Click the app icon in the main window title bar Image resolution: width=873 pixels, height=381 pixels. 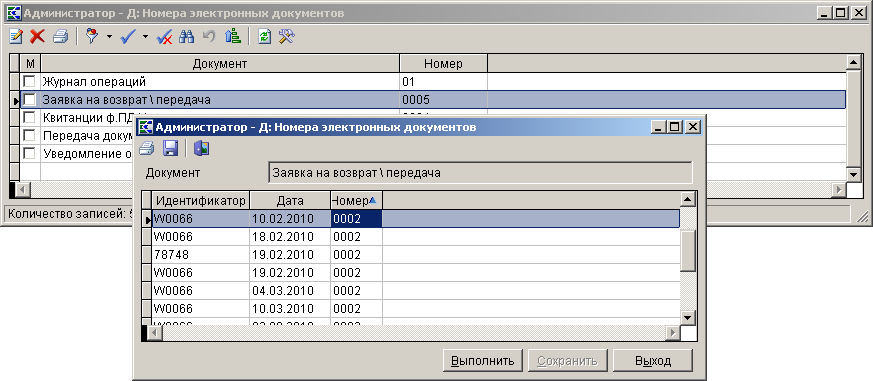(x=13, y=12)
